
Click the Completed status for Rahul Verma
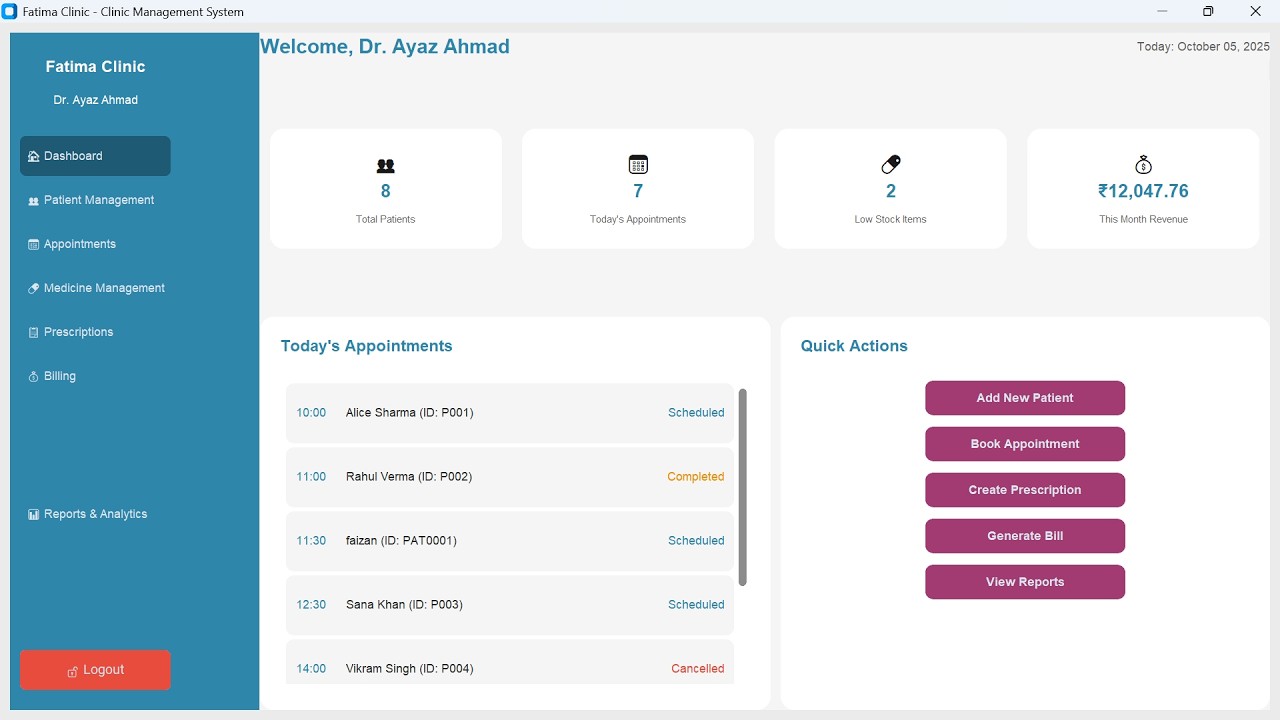tap(696, 477)
